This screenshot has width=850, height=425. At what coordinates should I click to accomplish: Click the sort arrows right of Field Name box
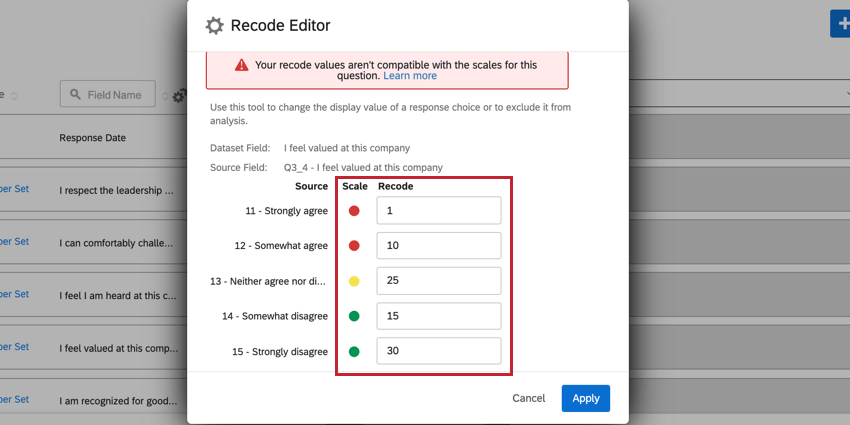click(x=165, y=96)
